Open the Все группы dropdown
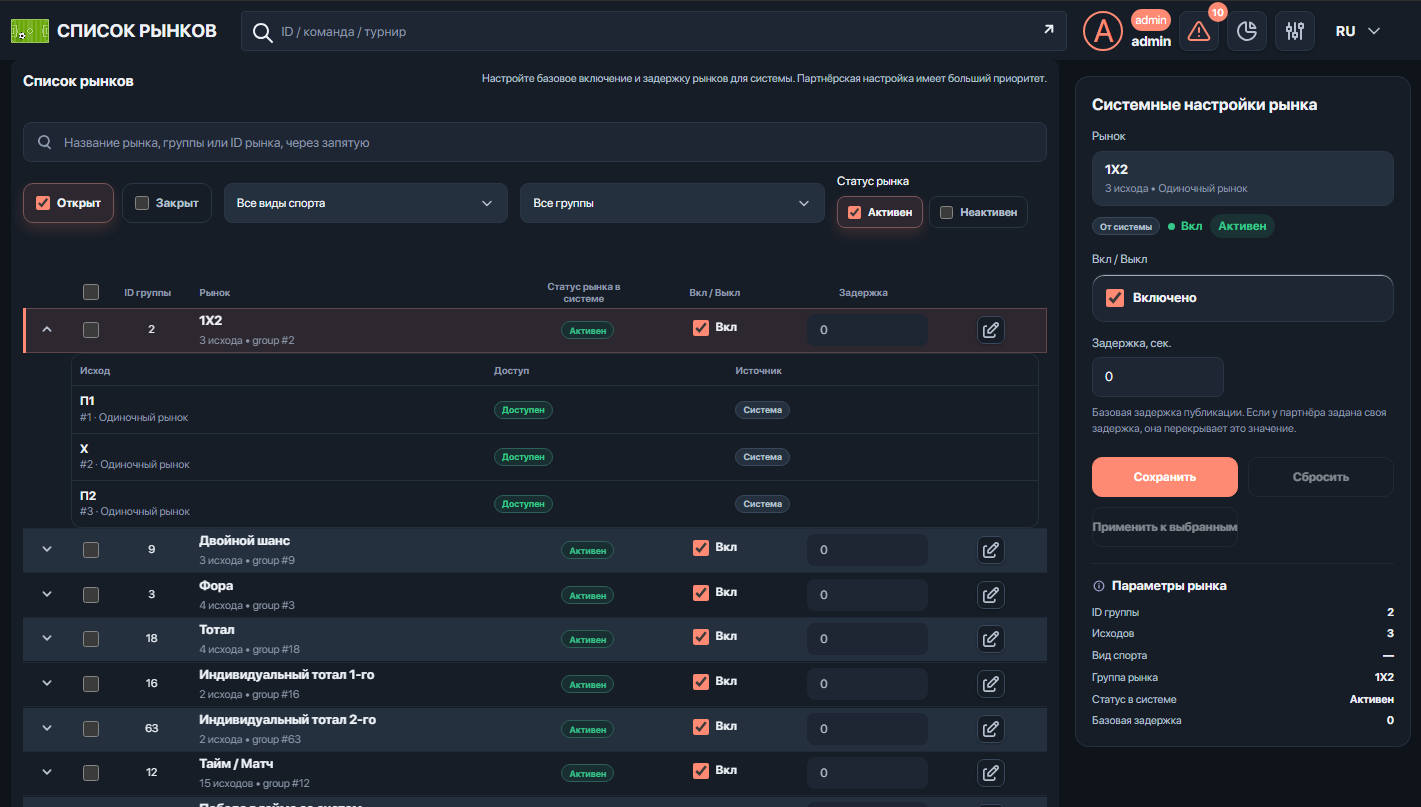Screen dimensions: 1421x807 pyautogui.click(x=671, y=203)
